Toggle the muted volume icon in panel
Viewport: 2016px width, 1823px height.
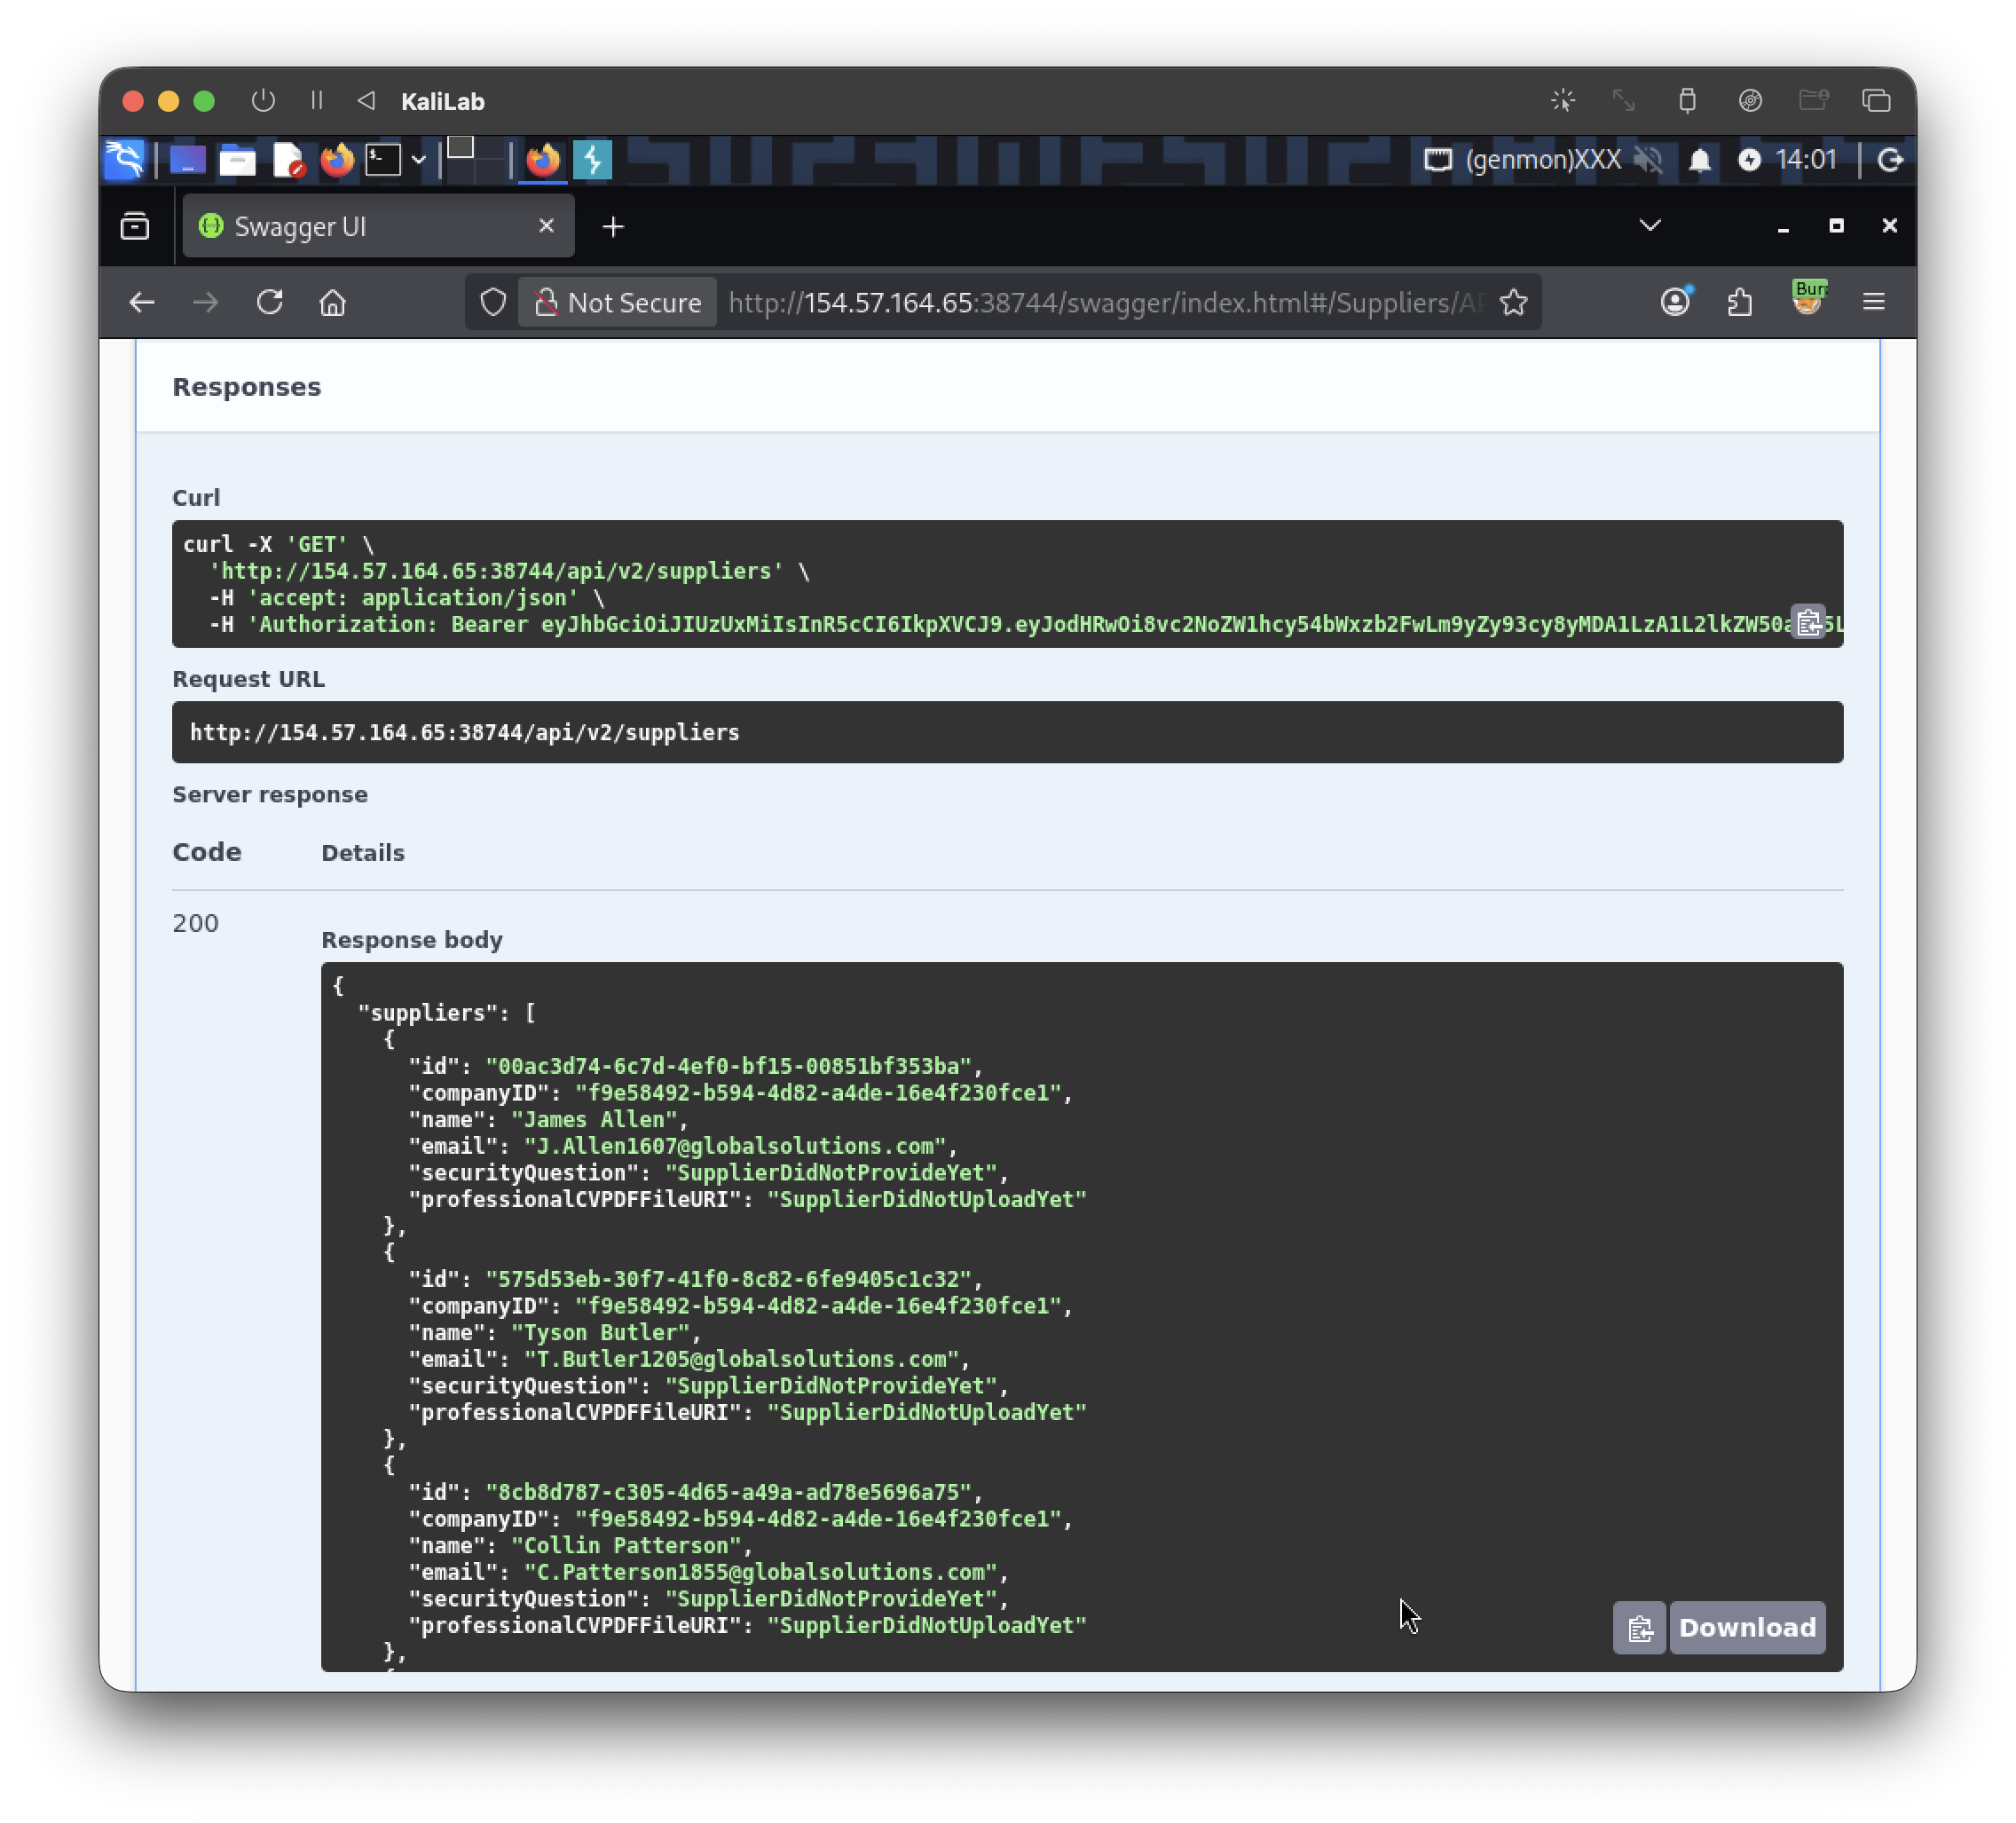pos(1648,160)
